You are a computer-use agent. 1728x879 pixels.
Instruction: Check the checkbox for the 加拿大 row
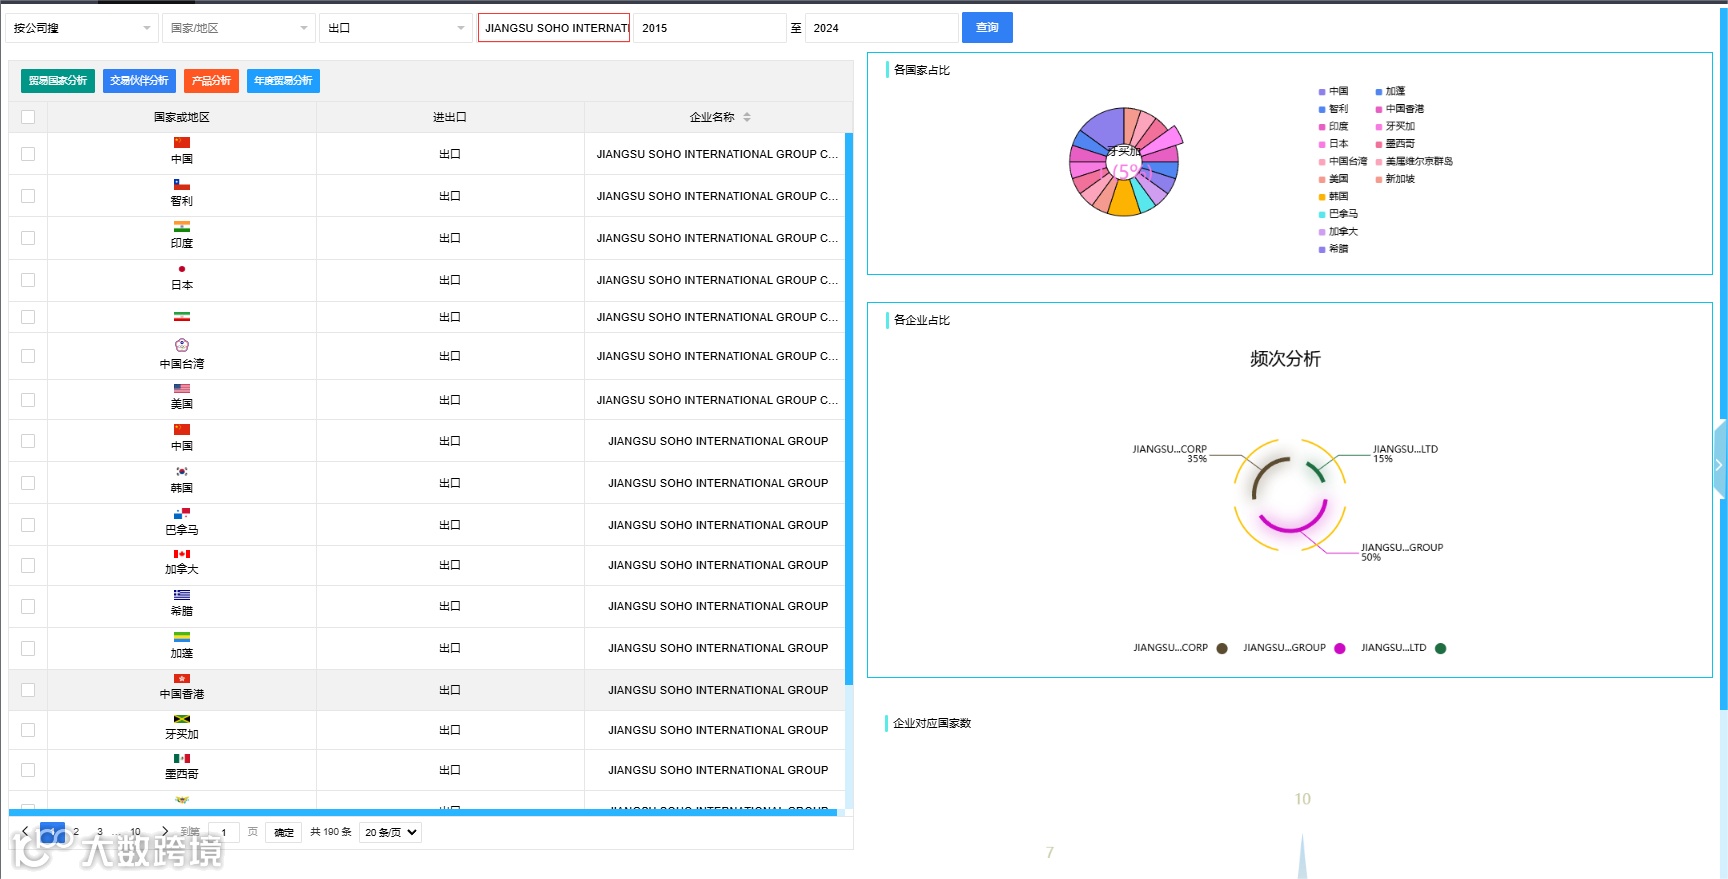tap(28, 565)
